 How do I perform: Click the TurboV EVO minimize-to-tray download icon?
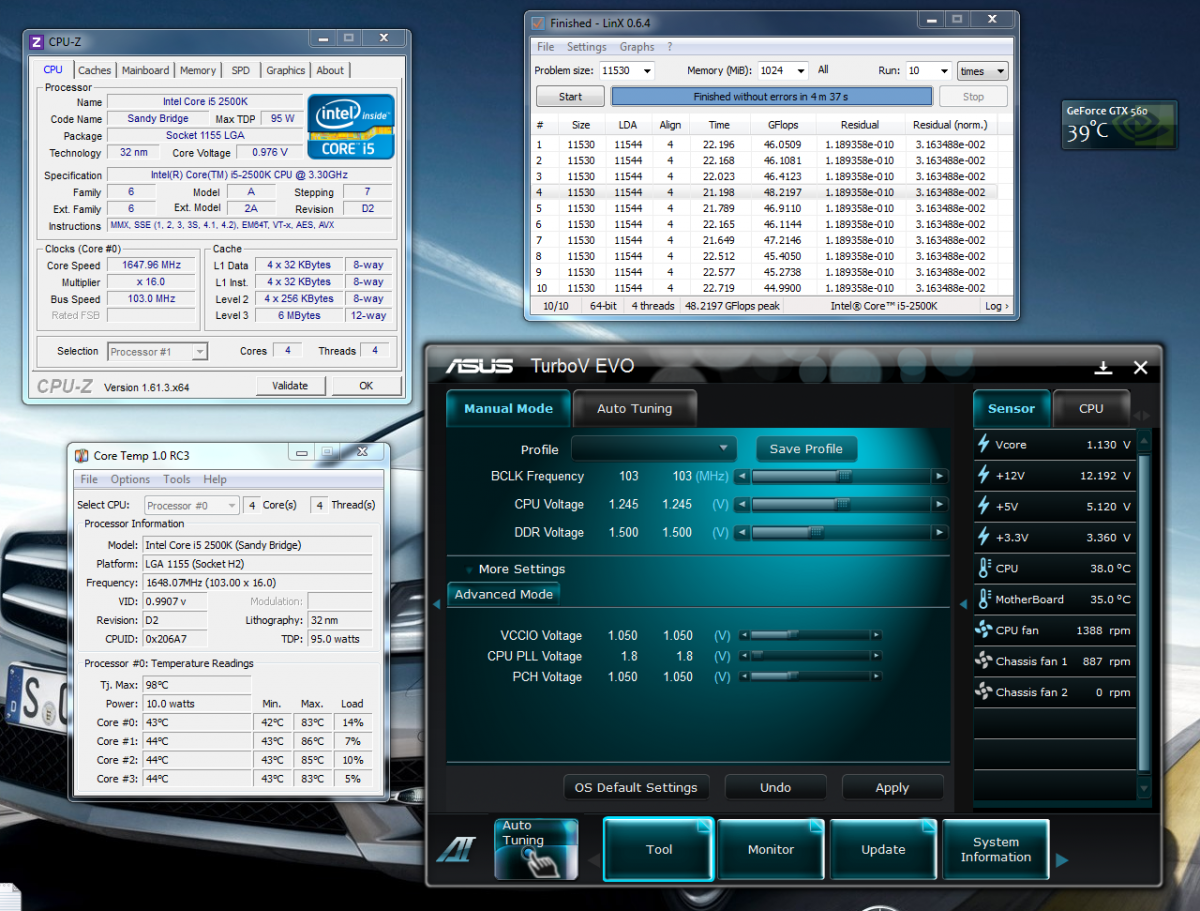1103,367
